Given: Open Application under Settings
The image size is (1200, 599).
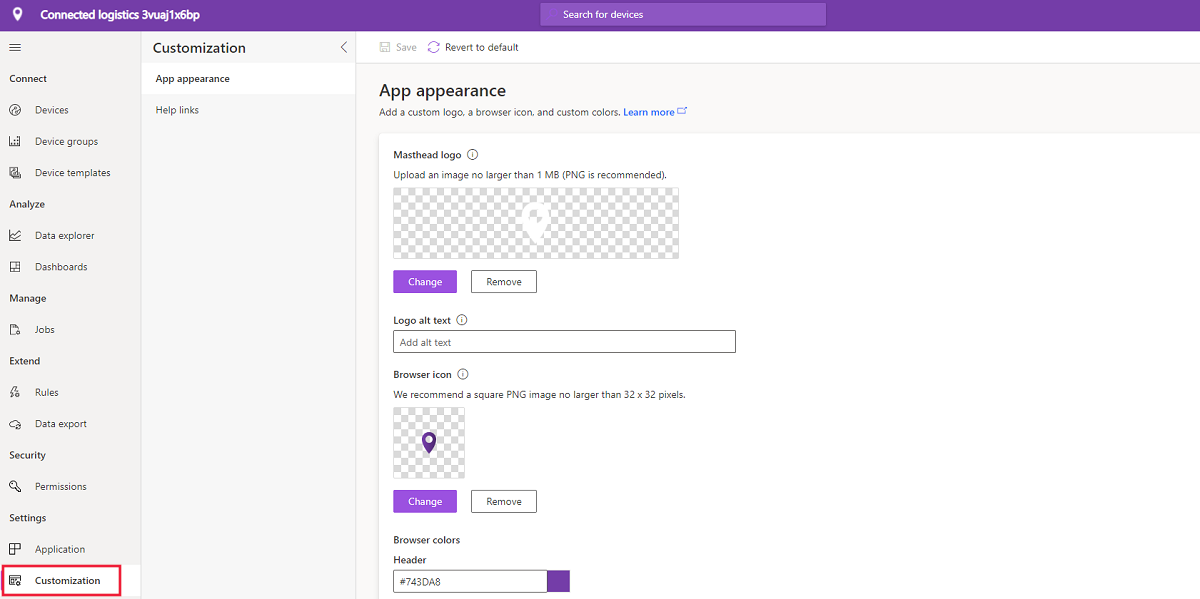Looking at the screenshot, I should 60,549.
